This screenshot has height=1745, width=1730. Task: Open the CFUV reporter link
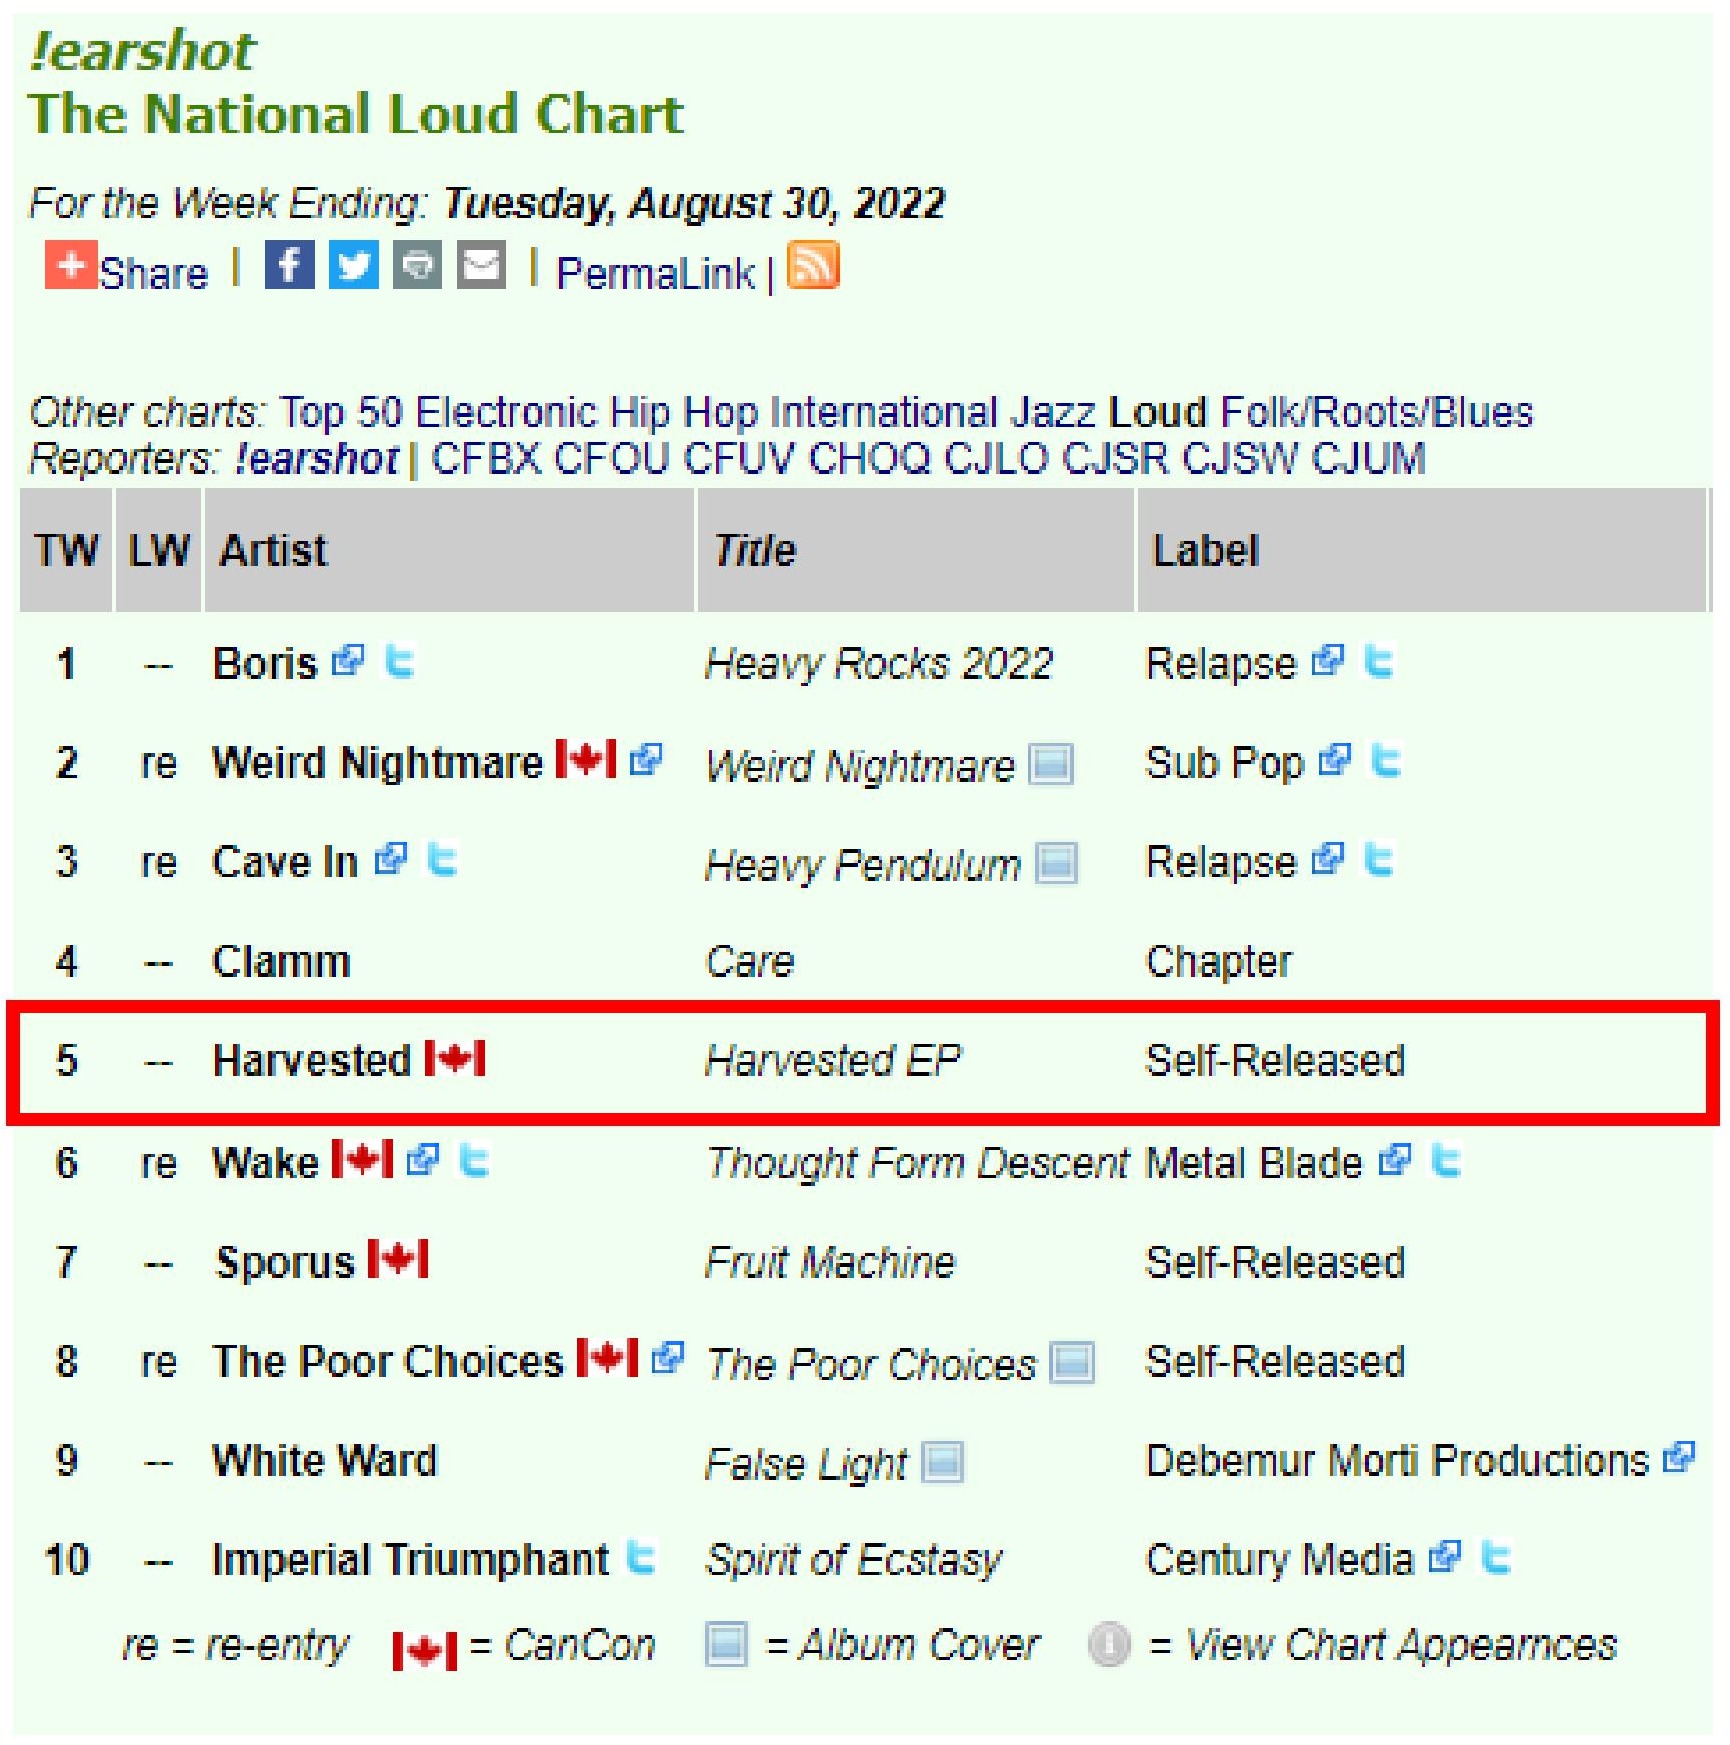click(x=739, y=459)
